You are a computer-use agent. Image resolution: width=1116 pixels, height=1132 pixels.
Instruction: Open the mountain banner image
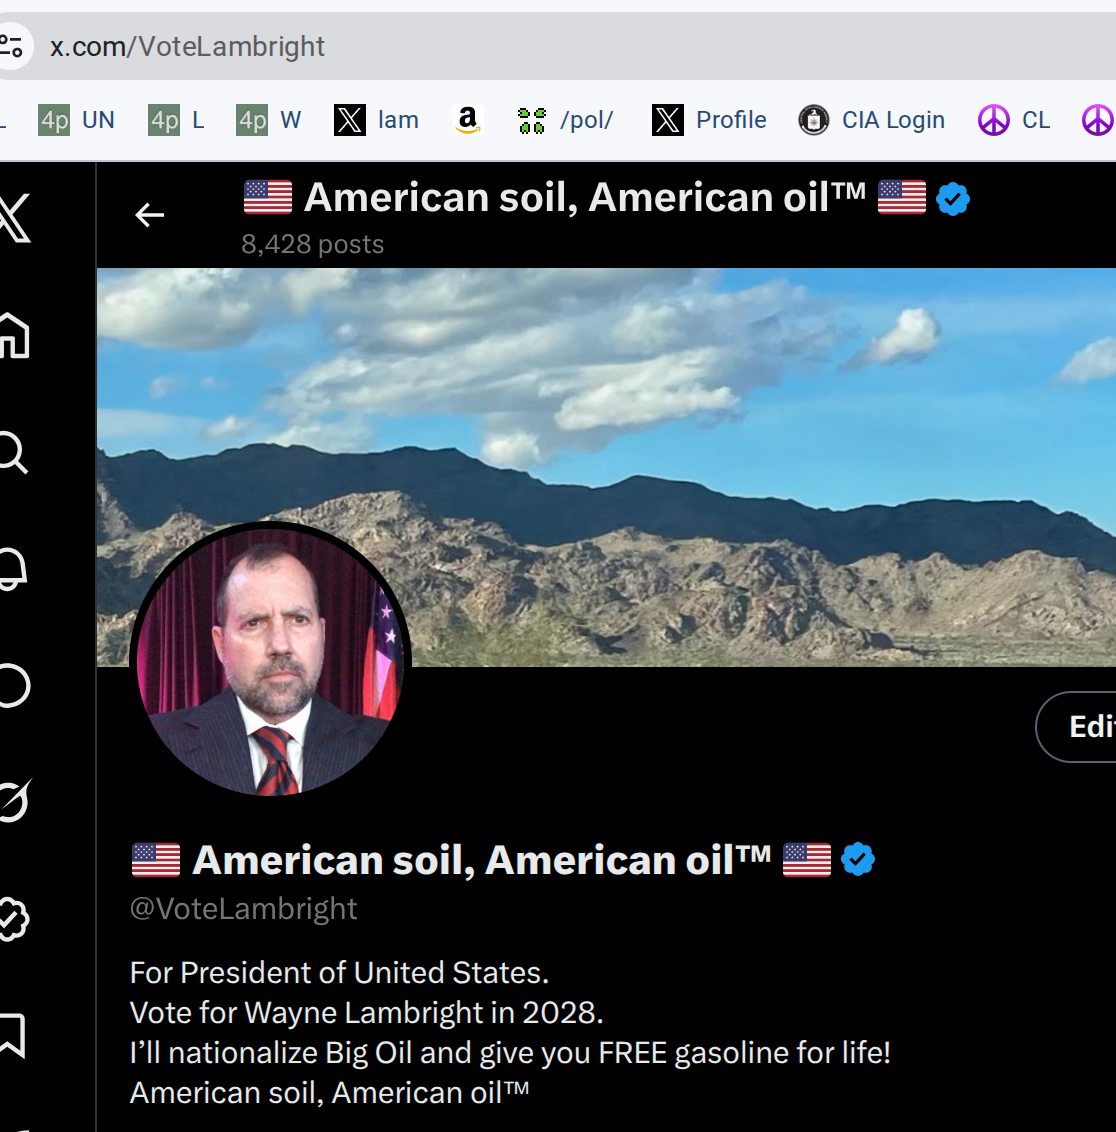point(606,467)
